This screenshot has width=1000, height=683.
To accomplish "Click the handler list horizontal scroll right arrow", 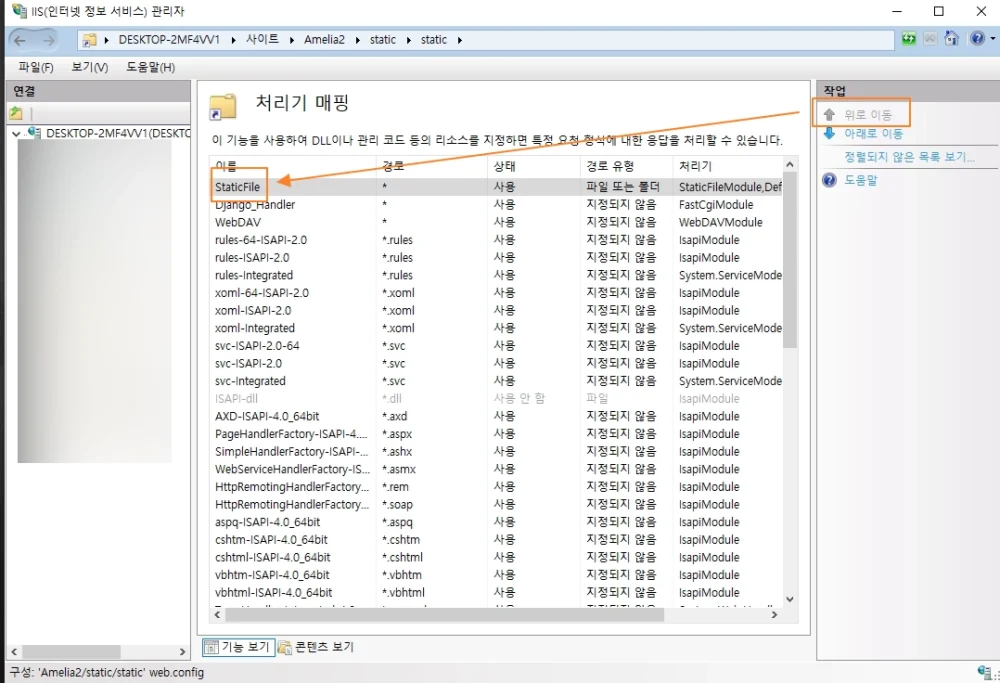I will 774,615.
